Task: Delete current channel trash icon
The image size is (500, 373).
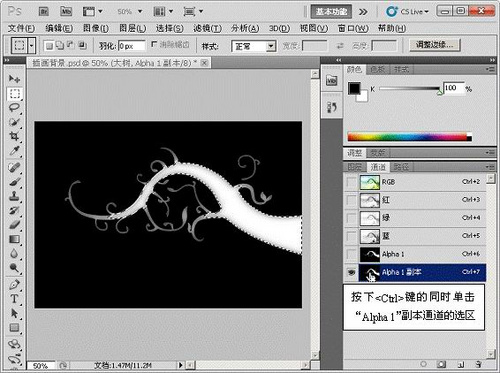Action: click(479, 364)
